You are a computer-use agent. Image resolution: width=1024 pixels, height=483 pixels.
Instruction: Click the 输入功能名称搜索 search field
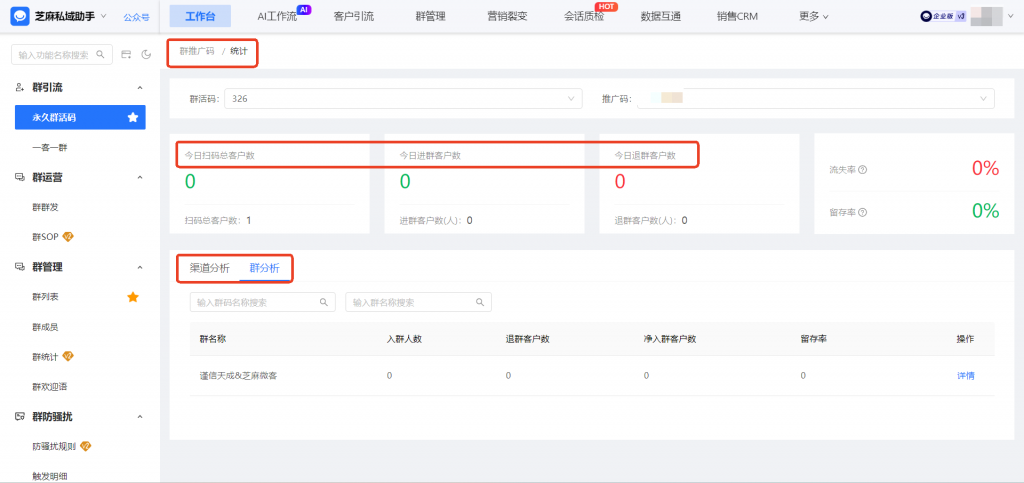pyautogui.click(x=55, y=55)
